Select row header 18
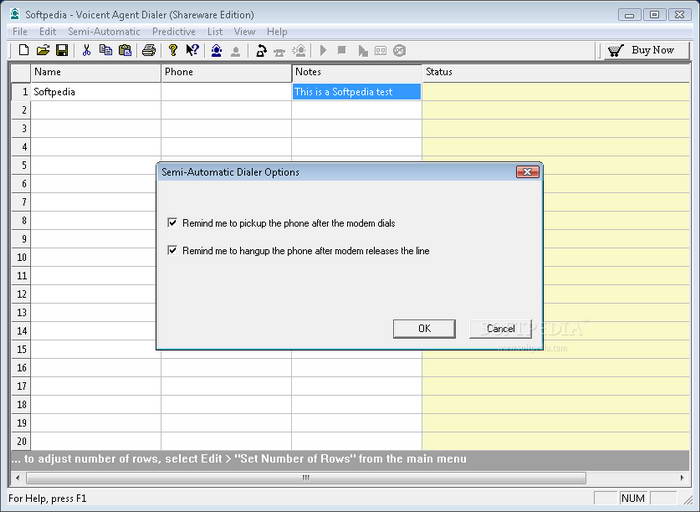The image size is (700, 512). [21, 404]
